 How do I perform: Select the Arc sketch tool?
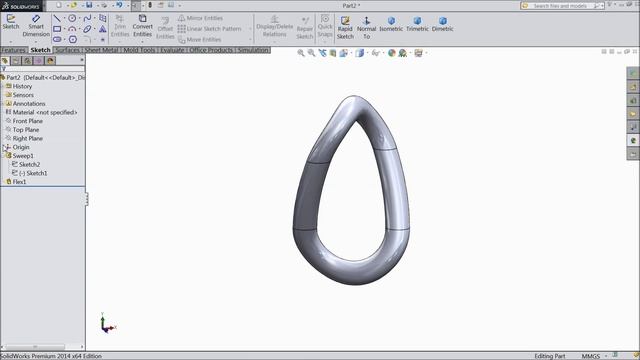click(72, 29)
